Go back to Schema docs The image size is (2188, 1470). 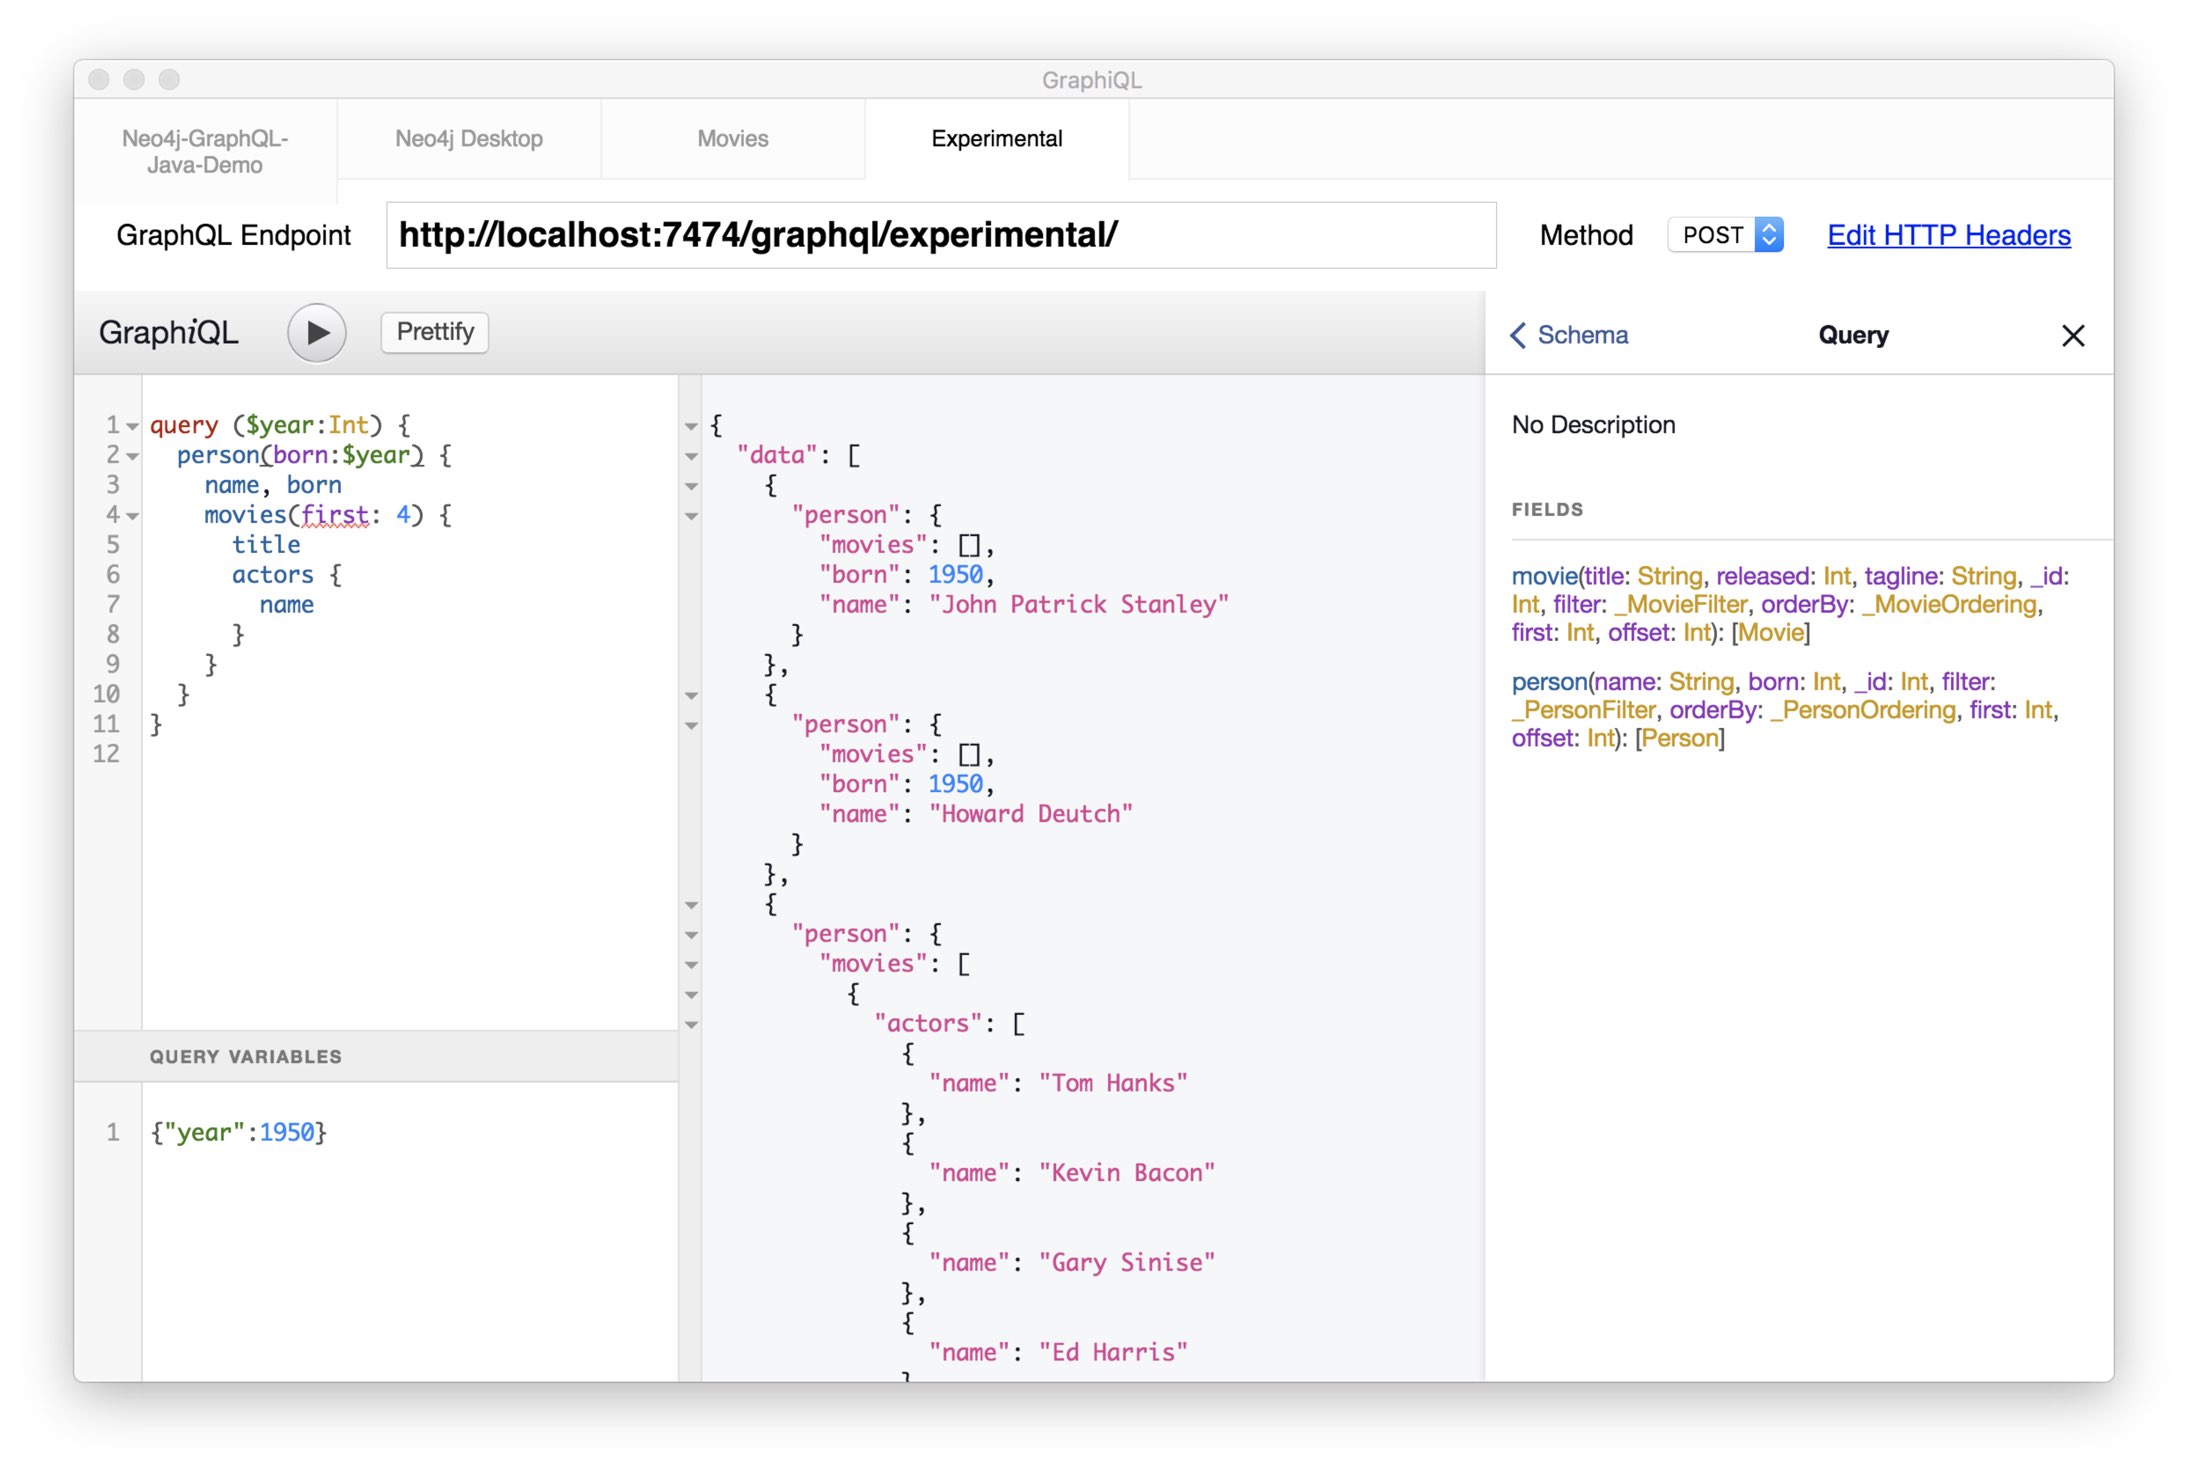point(1569,335)
